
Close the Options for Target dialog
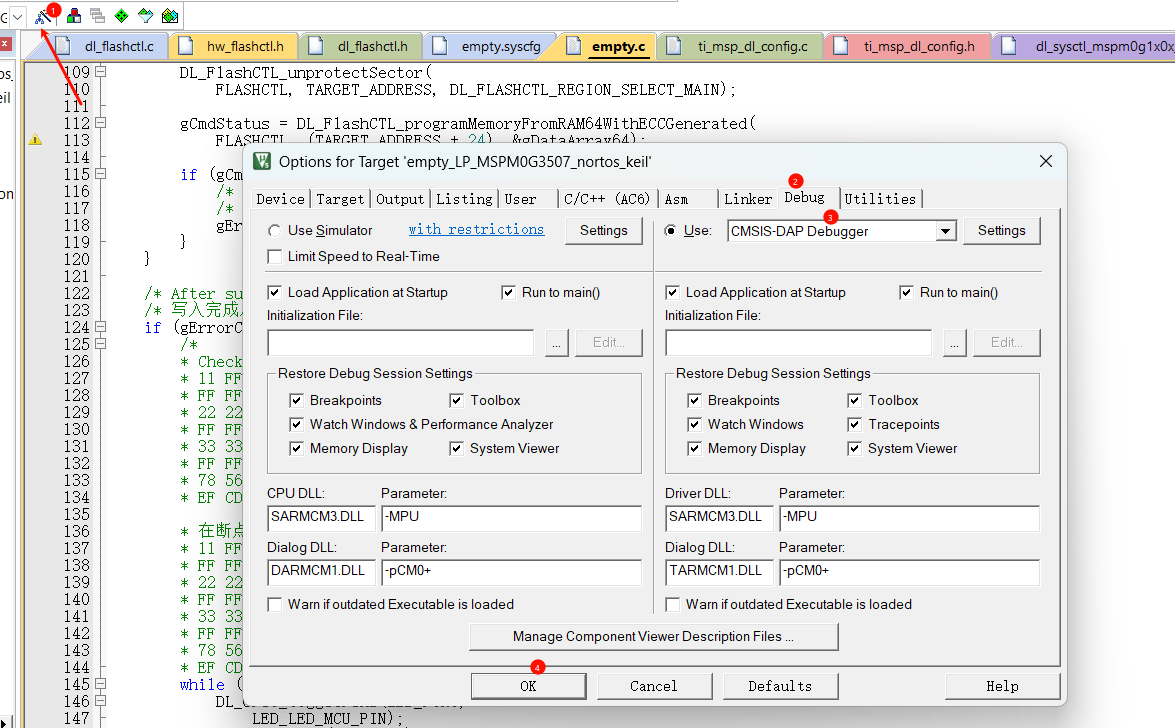(x=1046, y=161)
